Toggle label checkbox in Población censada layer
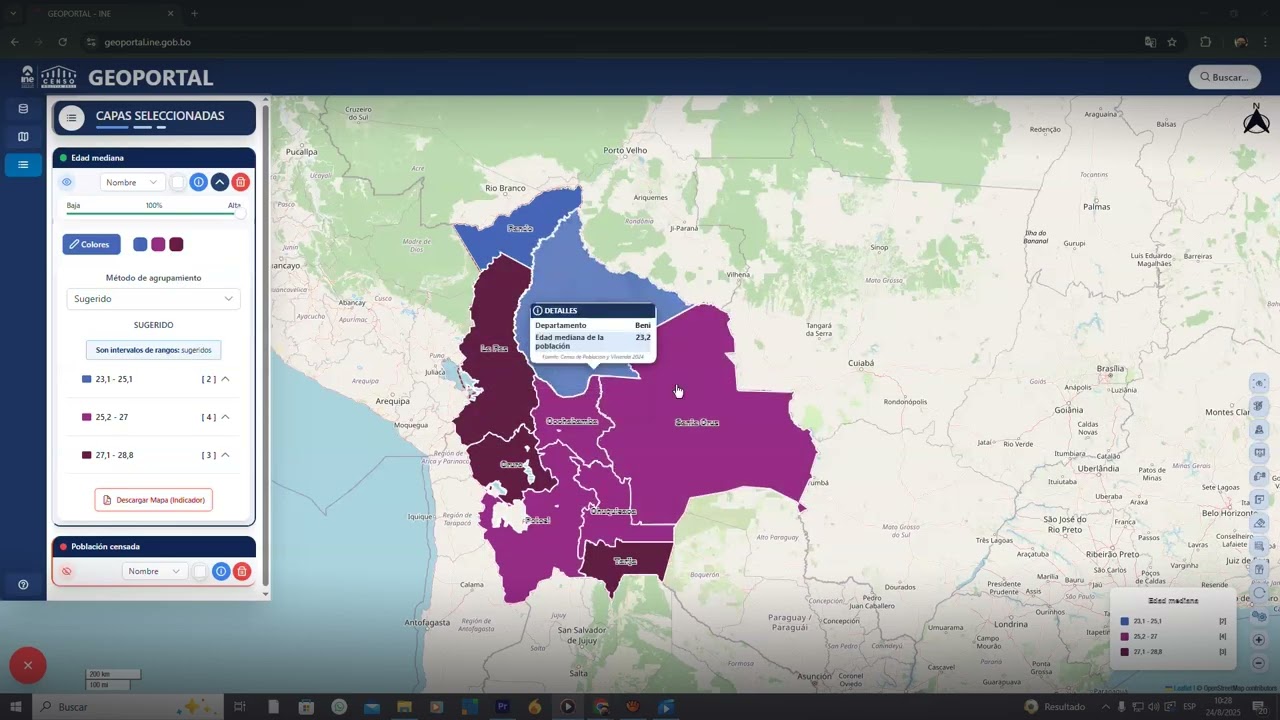The width and height of the screenshot is (1280, 720). [200, 571]
